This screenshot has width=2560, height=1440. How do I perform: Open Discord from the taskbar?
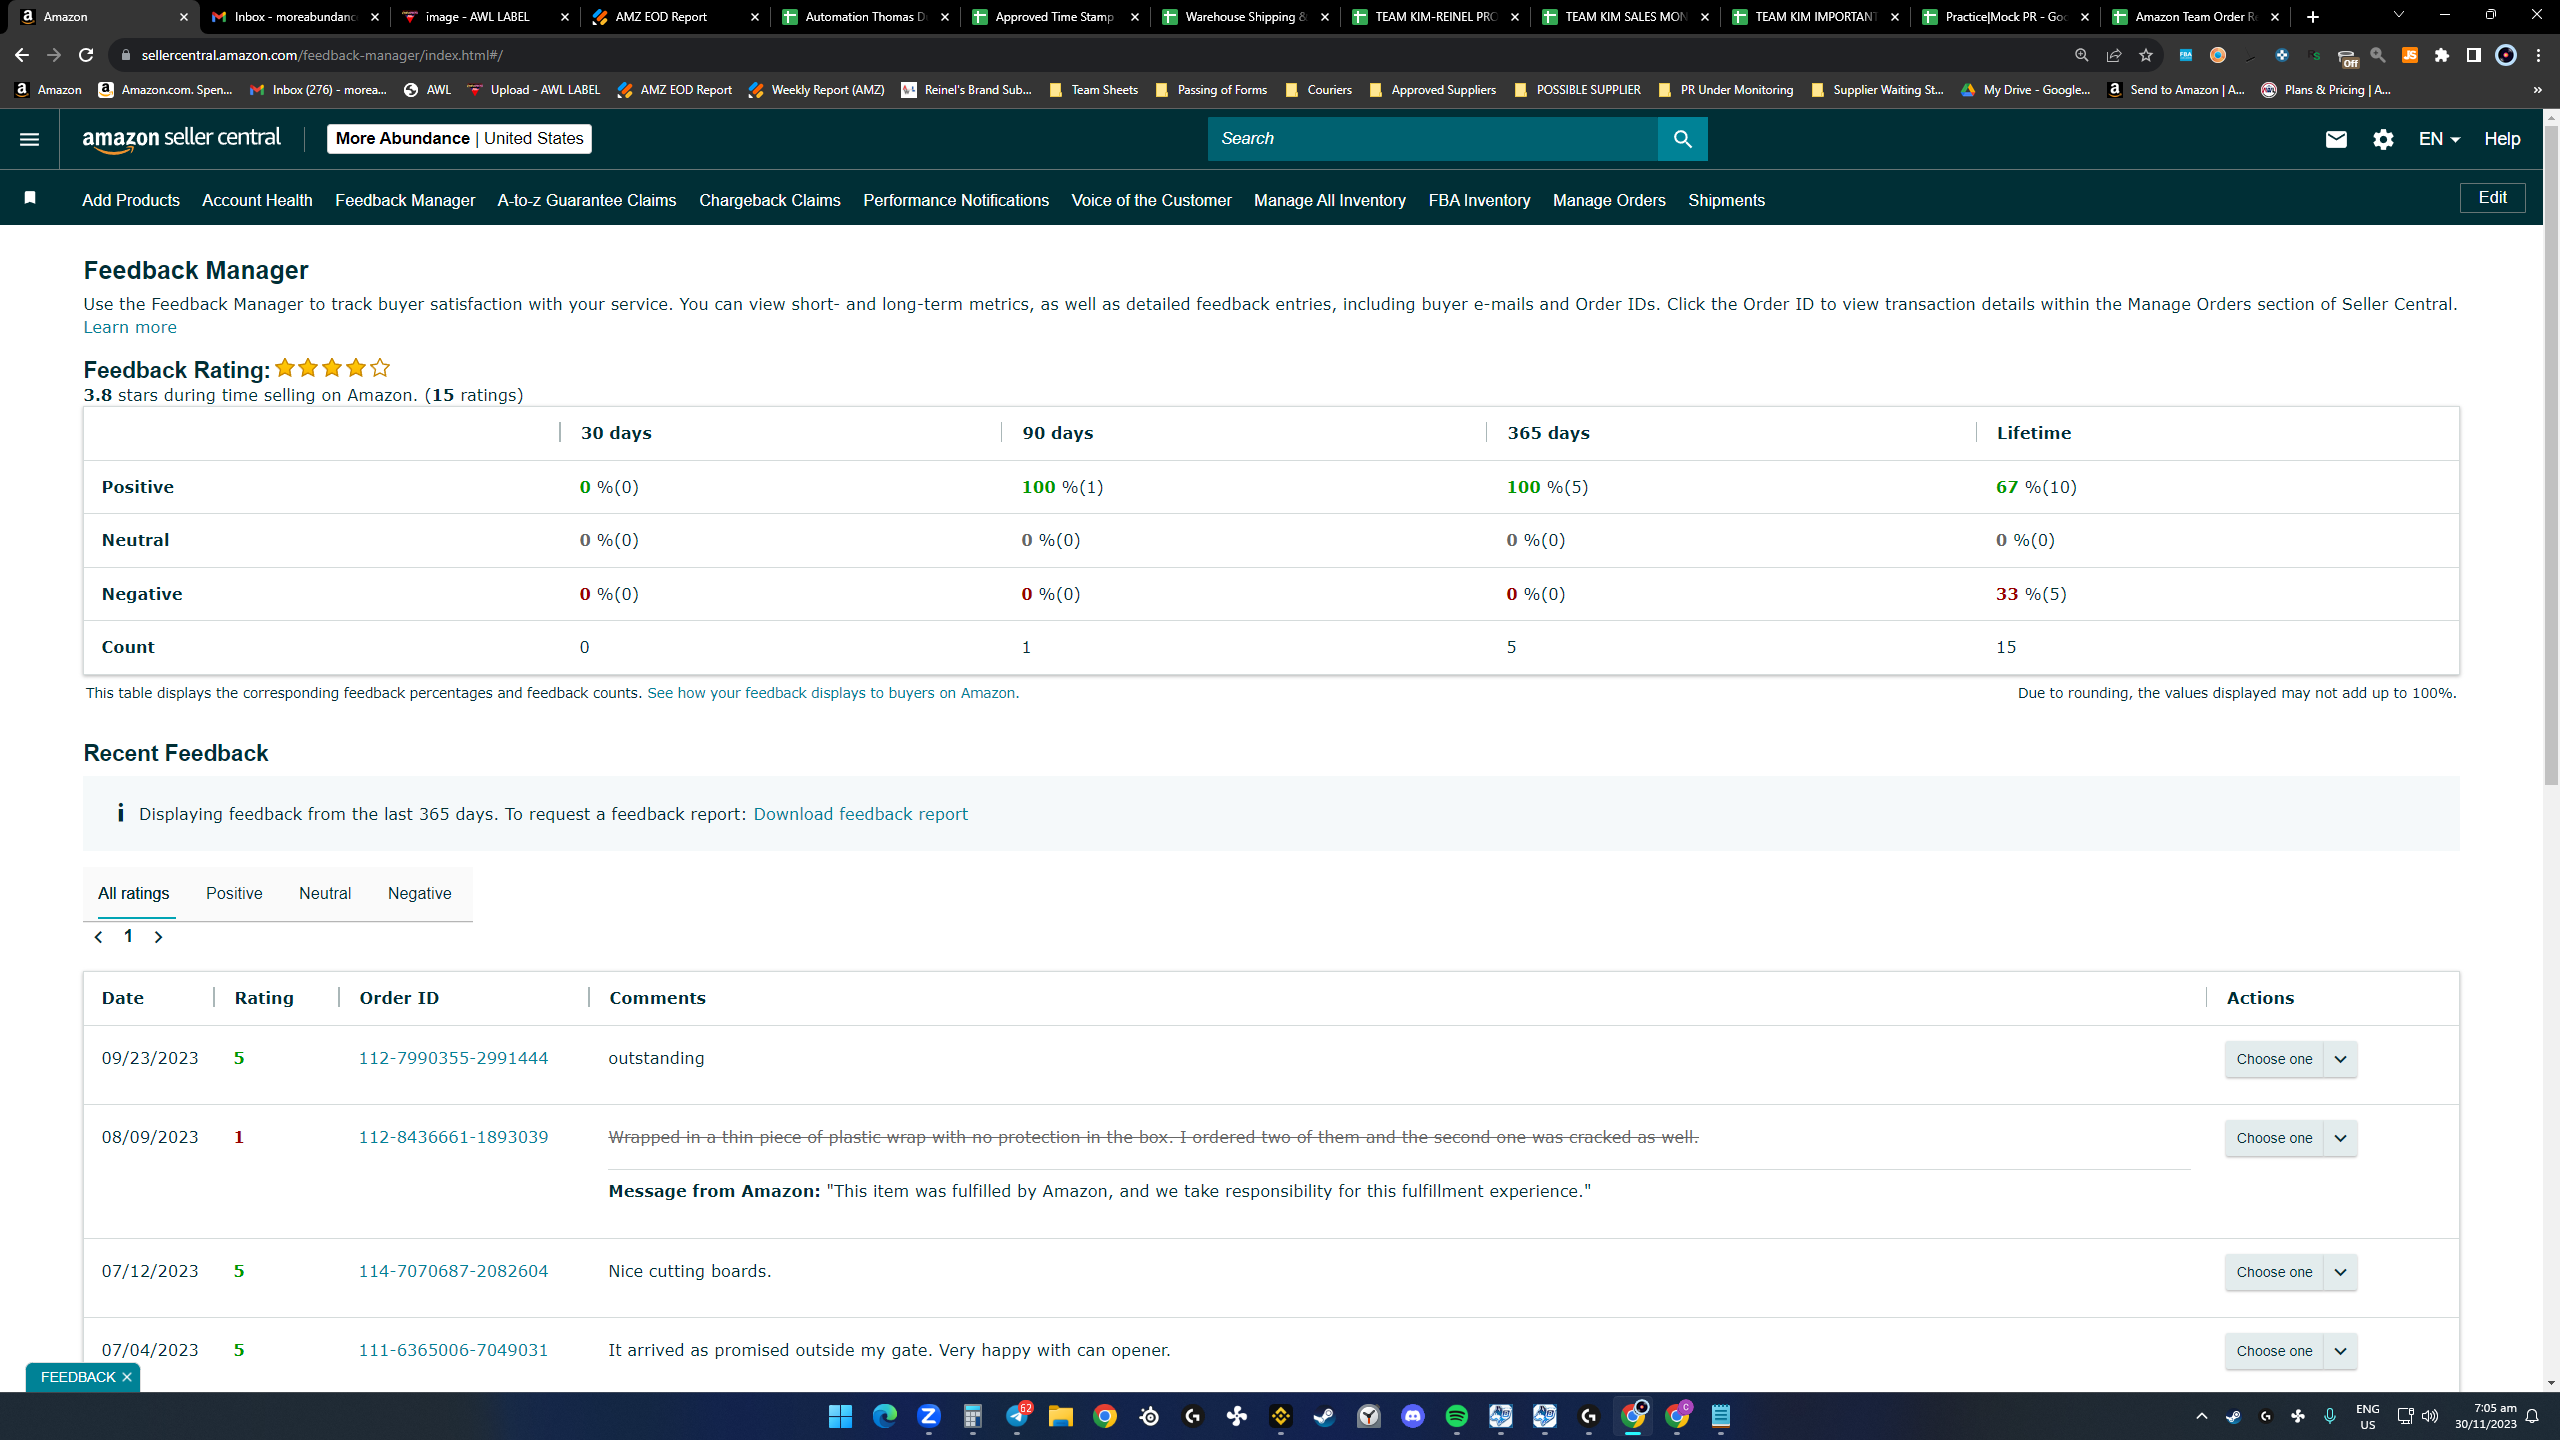pos(1412,1416)
